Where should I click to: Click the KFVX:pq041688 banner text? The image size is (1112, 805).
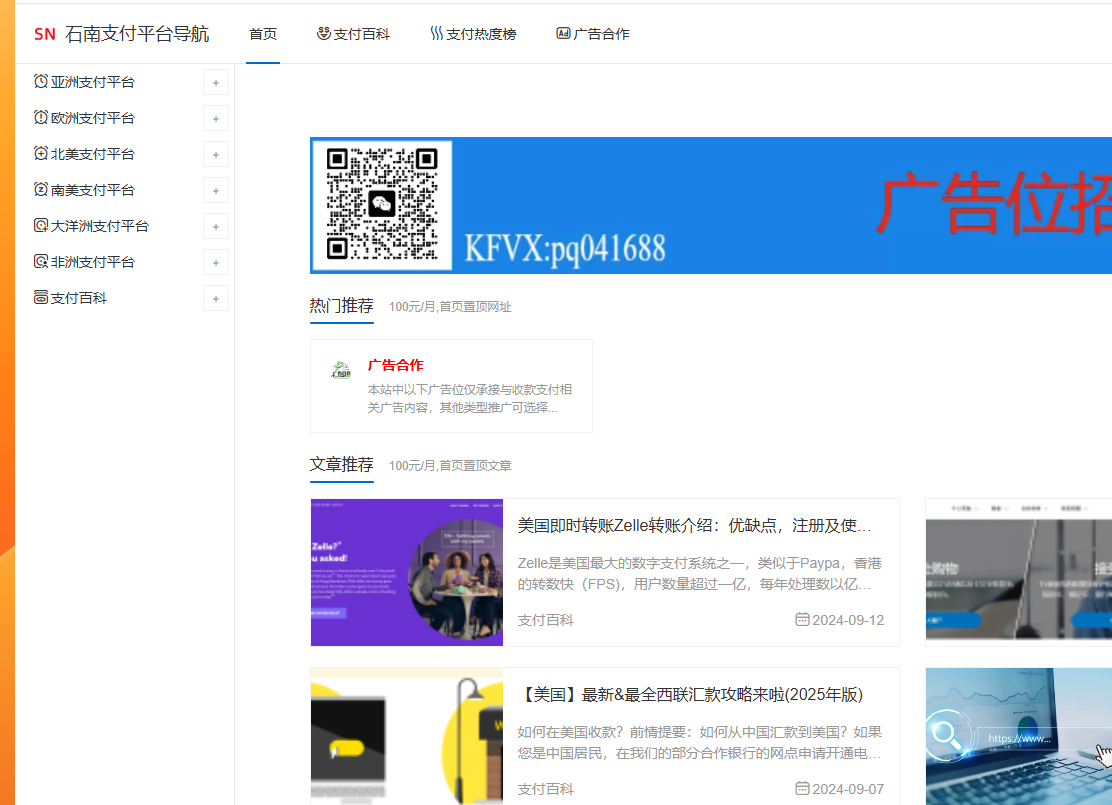tap(565, 249)
